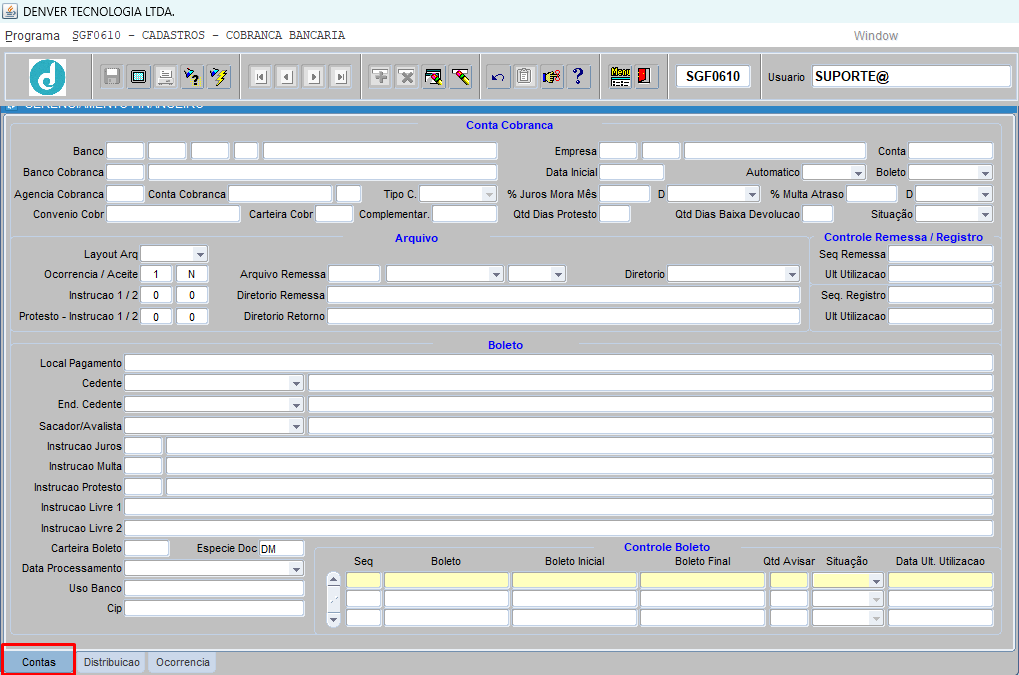Go to the first record

pos(260,77)
